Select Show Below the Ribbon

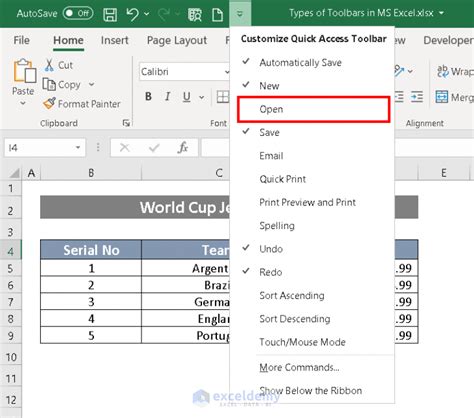point(310,390)
